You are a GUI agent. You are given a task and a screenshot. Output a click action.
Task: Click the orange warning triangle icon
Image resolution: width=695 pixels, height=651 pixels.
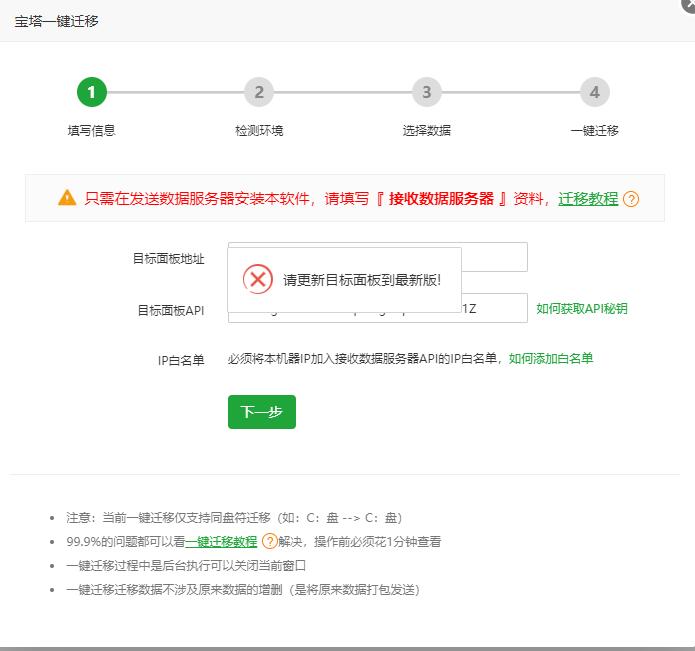point(67,198)
